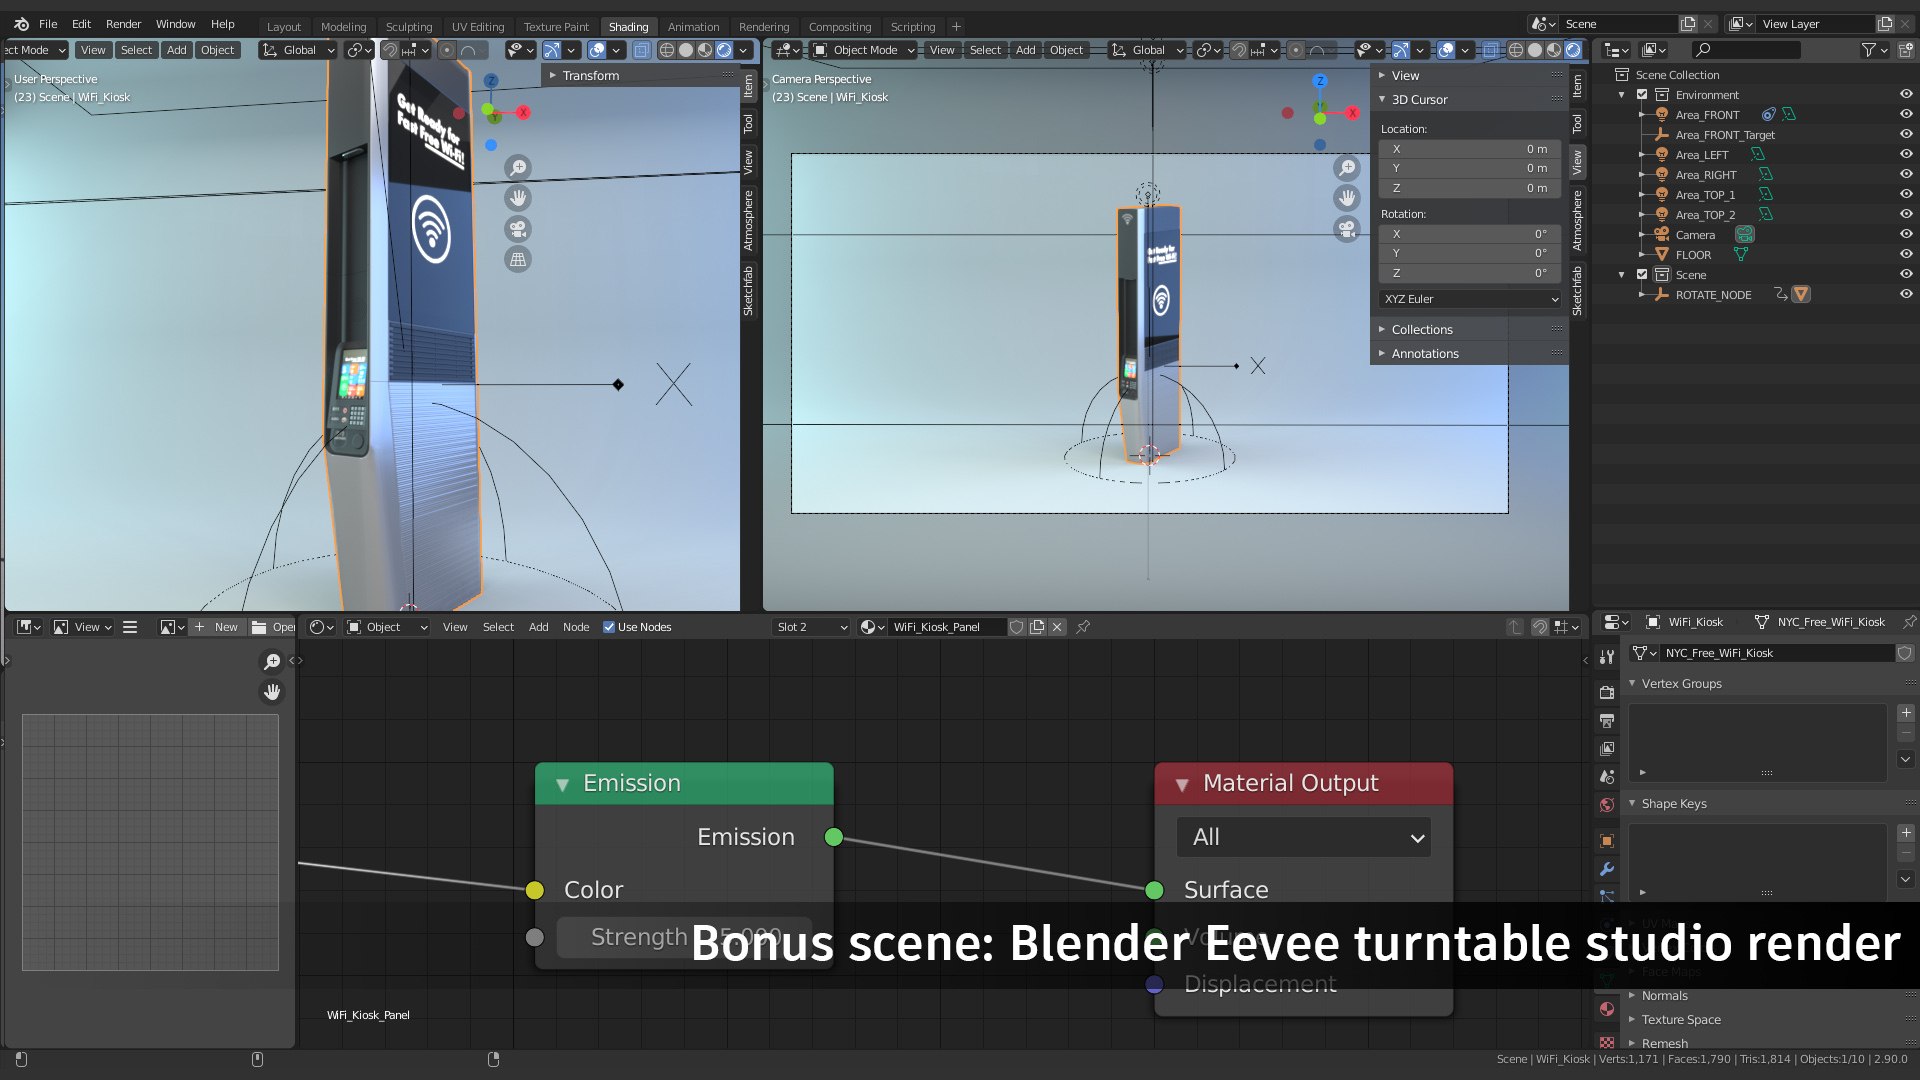Add a shape key with the plus button
This screenshot has width=1920, height=1080.
tap(1906, 833)
